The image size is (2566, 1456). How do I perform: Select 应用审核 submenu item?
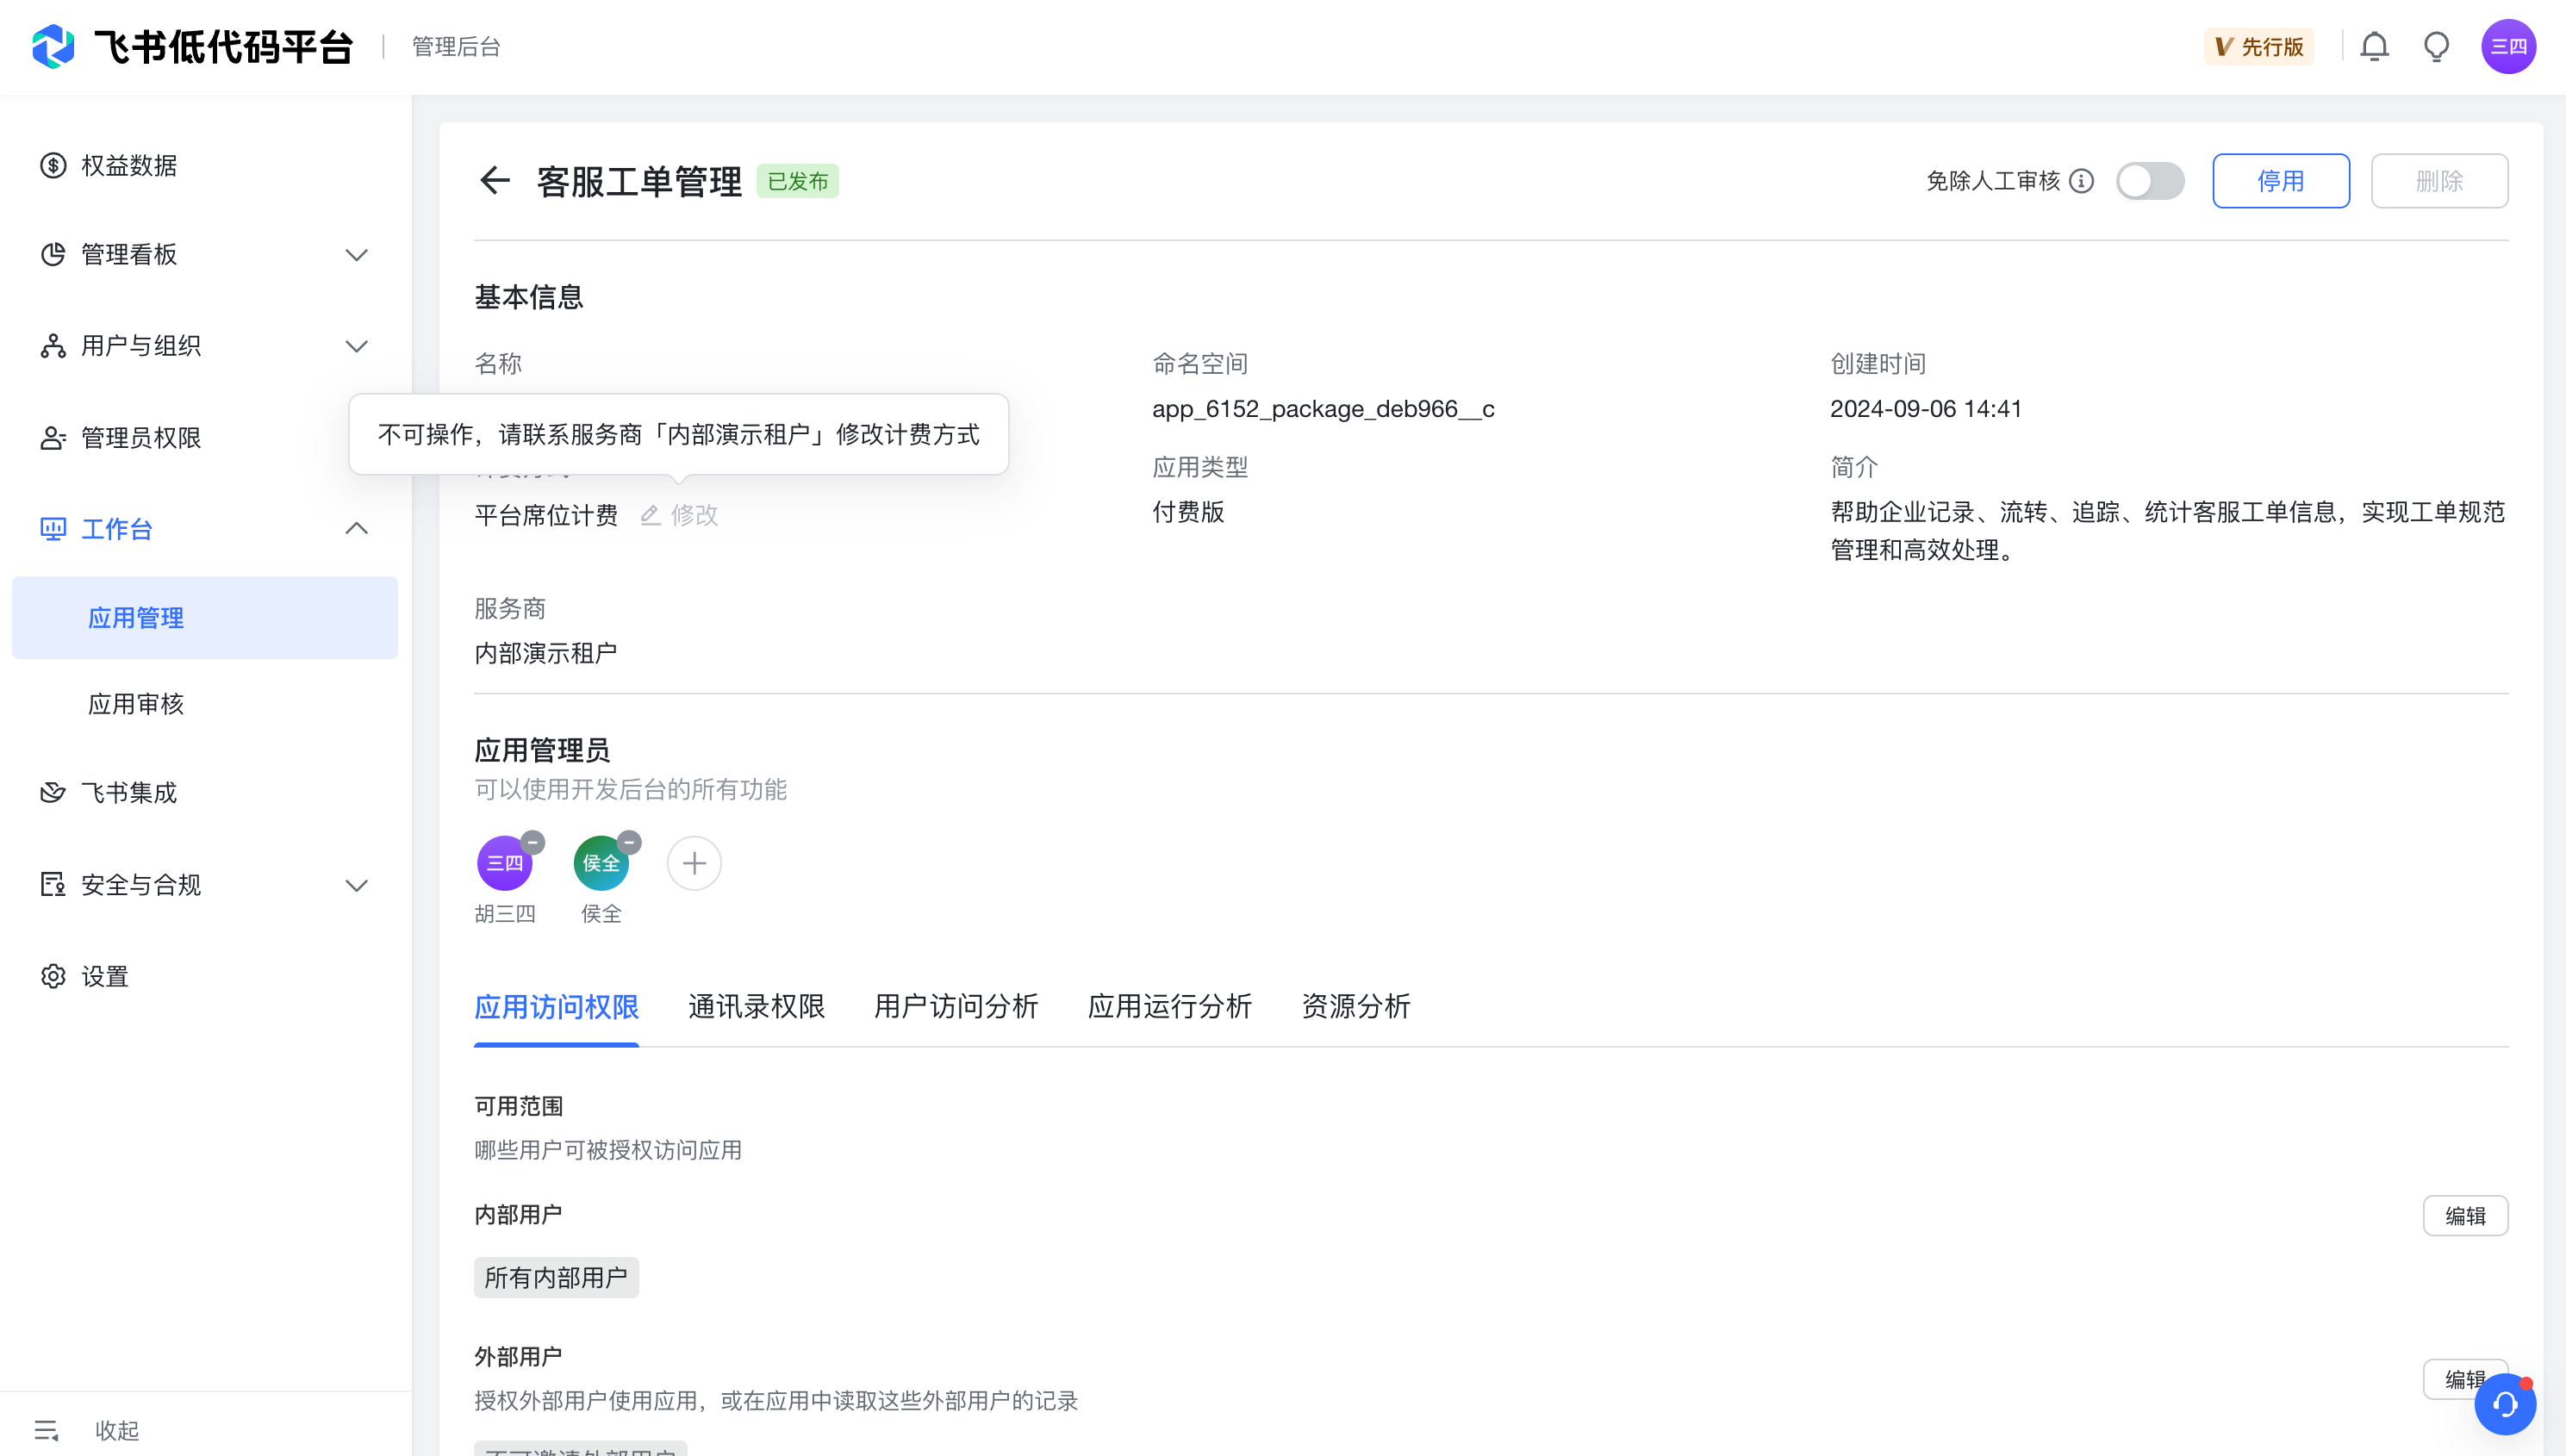click(x=205, y=704)
